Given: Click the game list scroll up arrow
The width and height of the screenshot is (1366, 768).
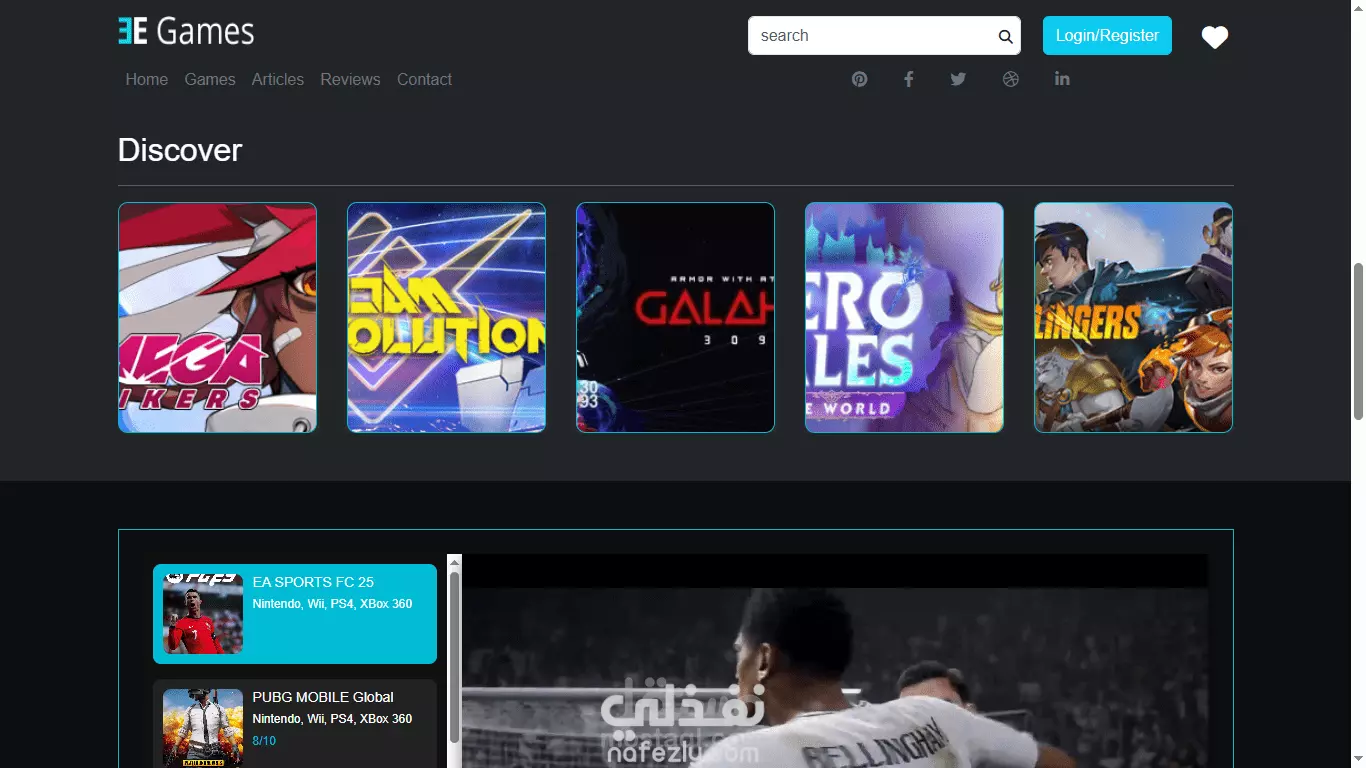Looking at the screenshot, I should 454,562.
